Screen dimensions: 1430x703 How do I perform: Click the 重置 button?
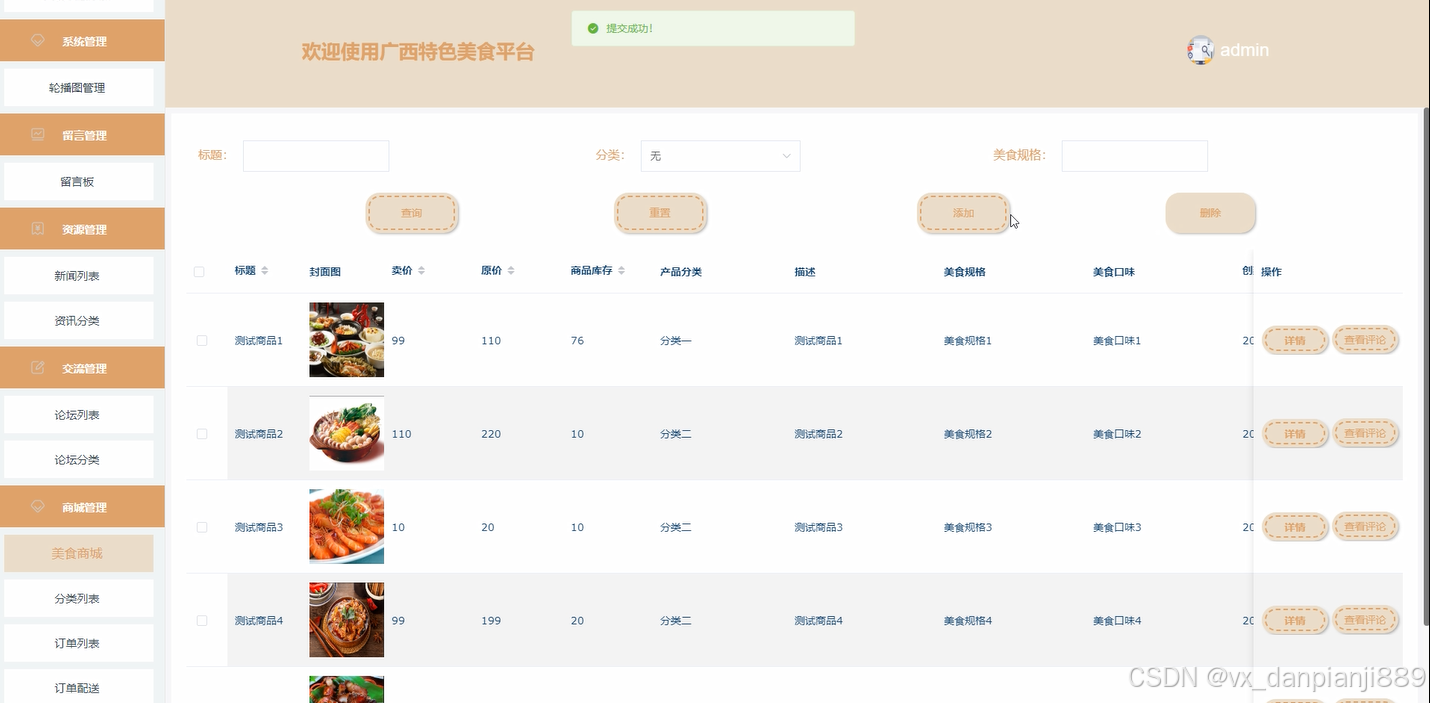tap(660, 213)
